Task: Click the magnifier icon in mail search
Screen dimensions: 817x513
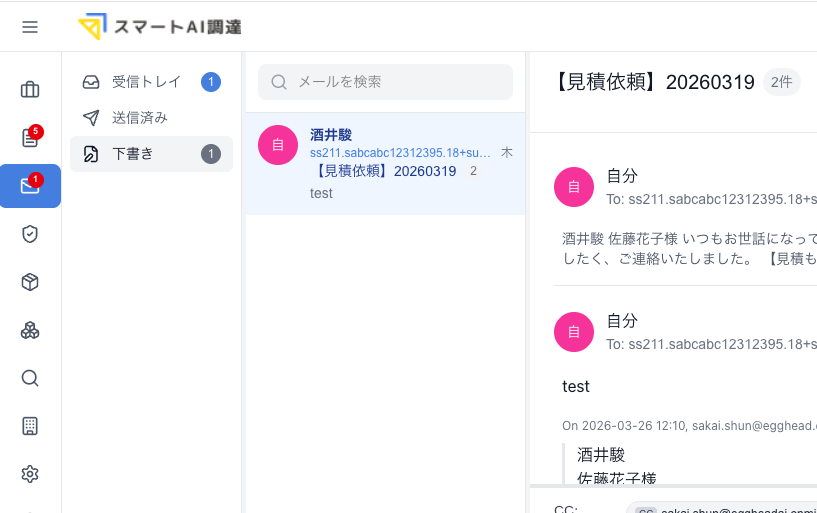Action: click(x=279, y=82)
